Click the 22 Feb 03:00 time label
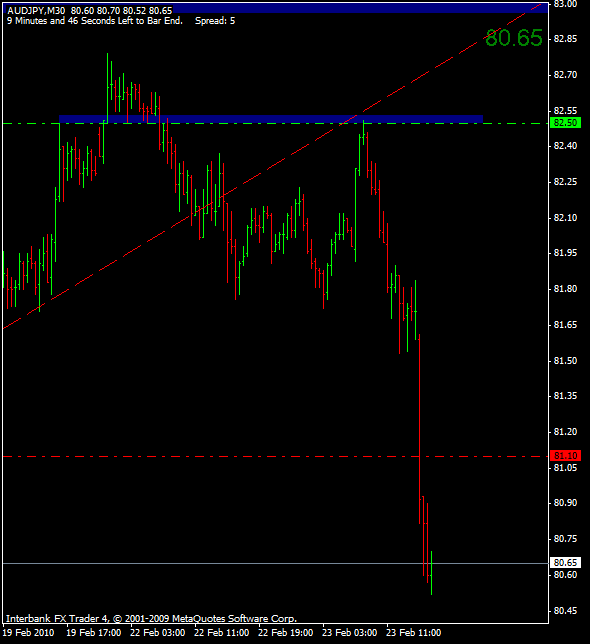 pyautogui.click(x=158, y=632)
